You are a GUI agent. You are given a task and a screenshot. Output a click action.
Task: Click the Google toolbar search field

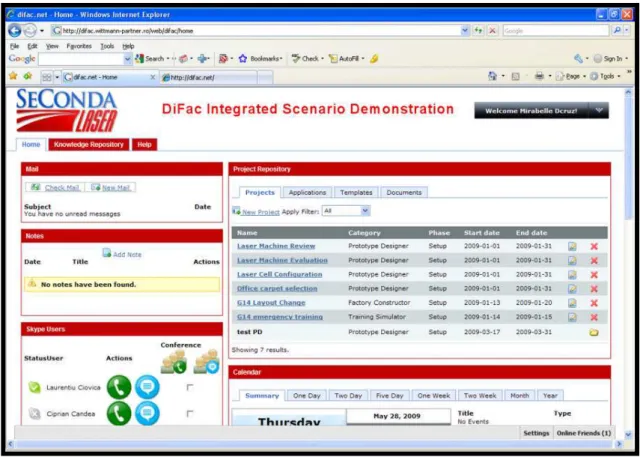point(81,59)
